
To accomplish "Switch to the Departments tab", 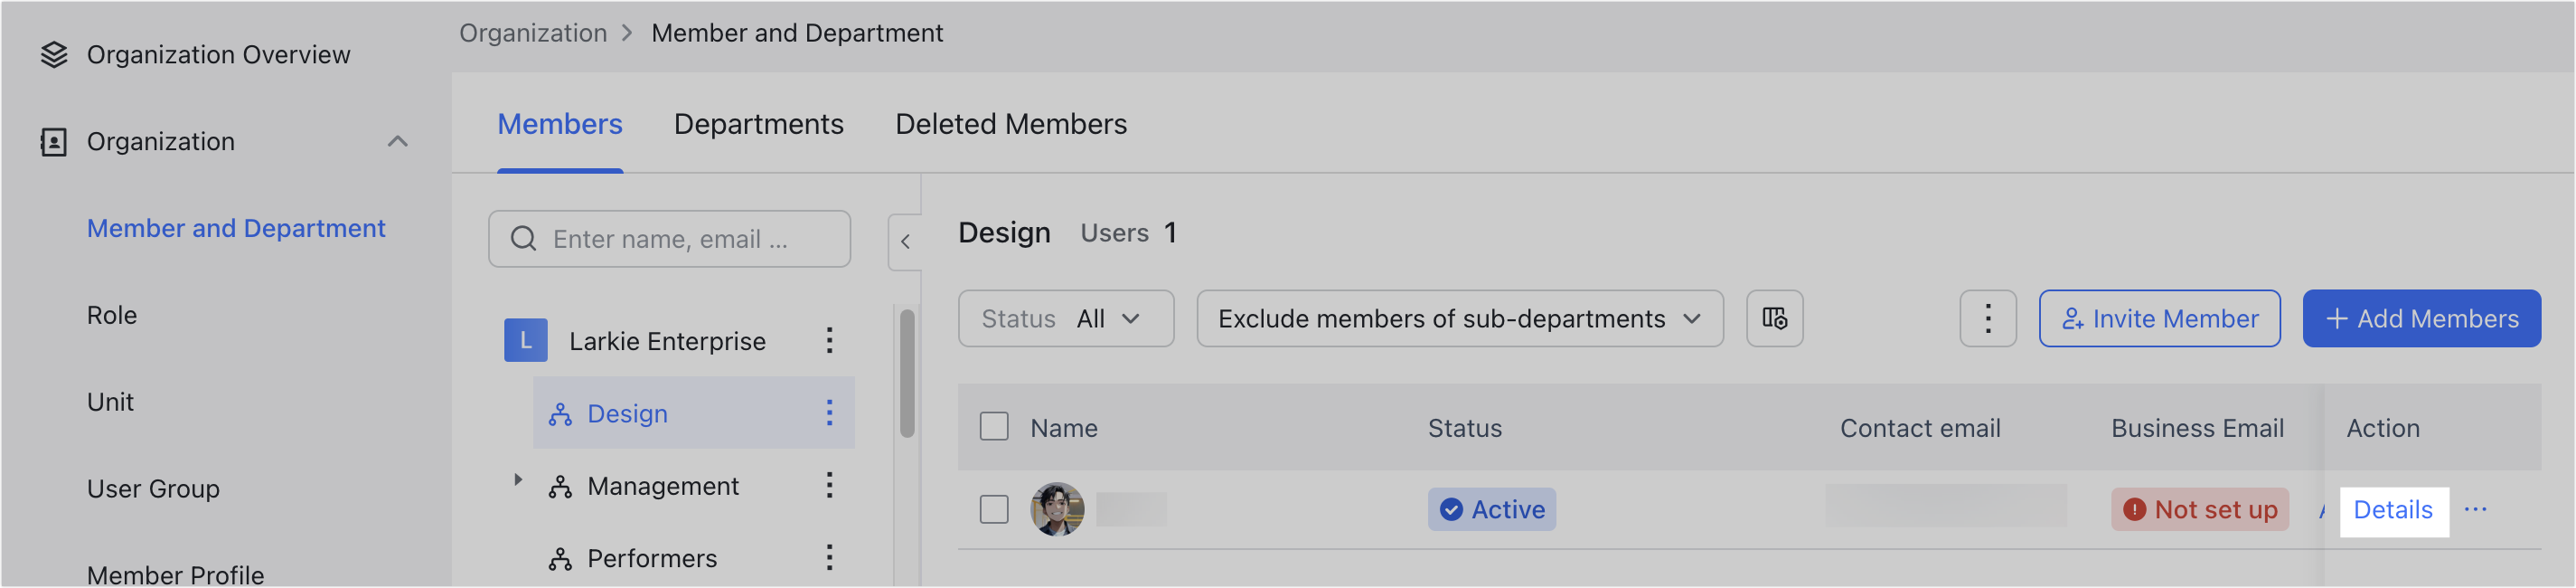I will pos(758,124).
